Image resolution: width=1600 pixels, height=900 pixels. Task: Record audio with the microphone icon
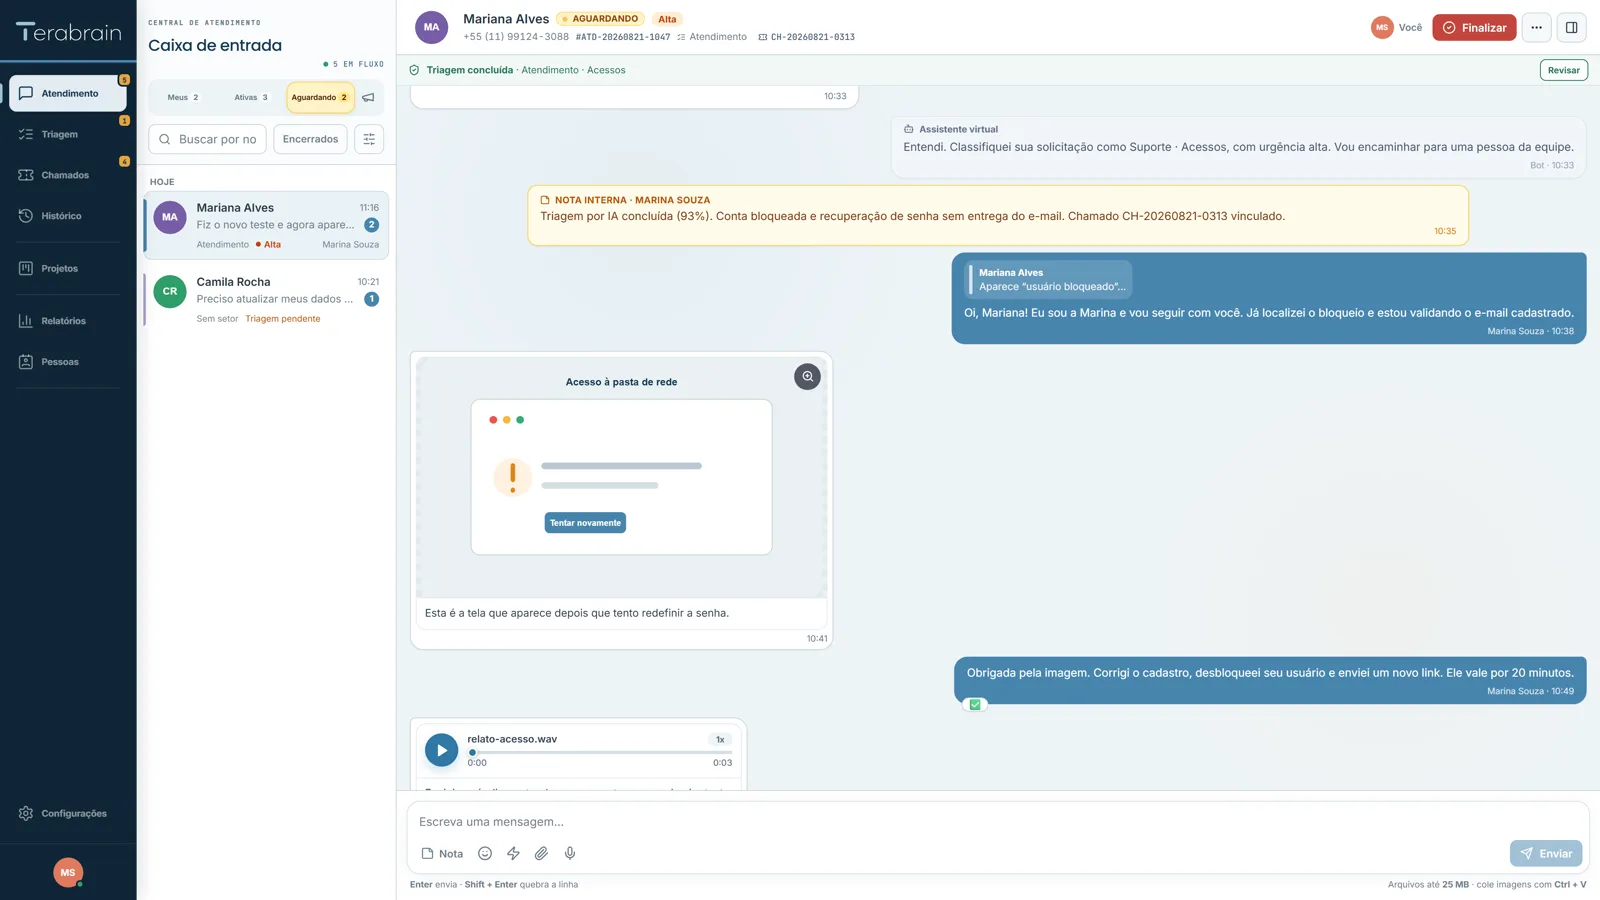coord(570,854)
